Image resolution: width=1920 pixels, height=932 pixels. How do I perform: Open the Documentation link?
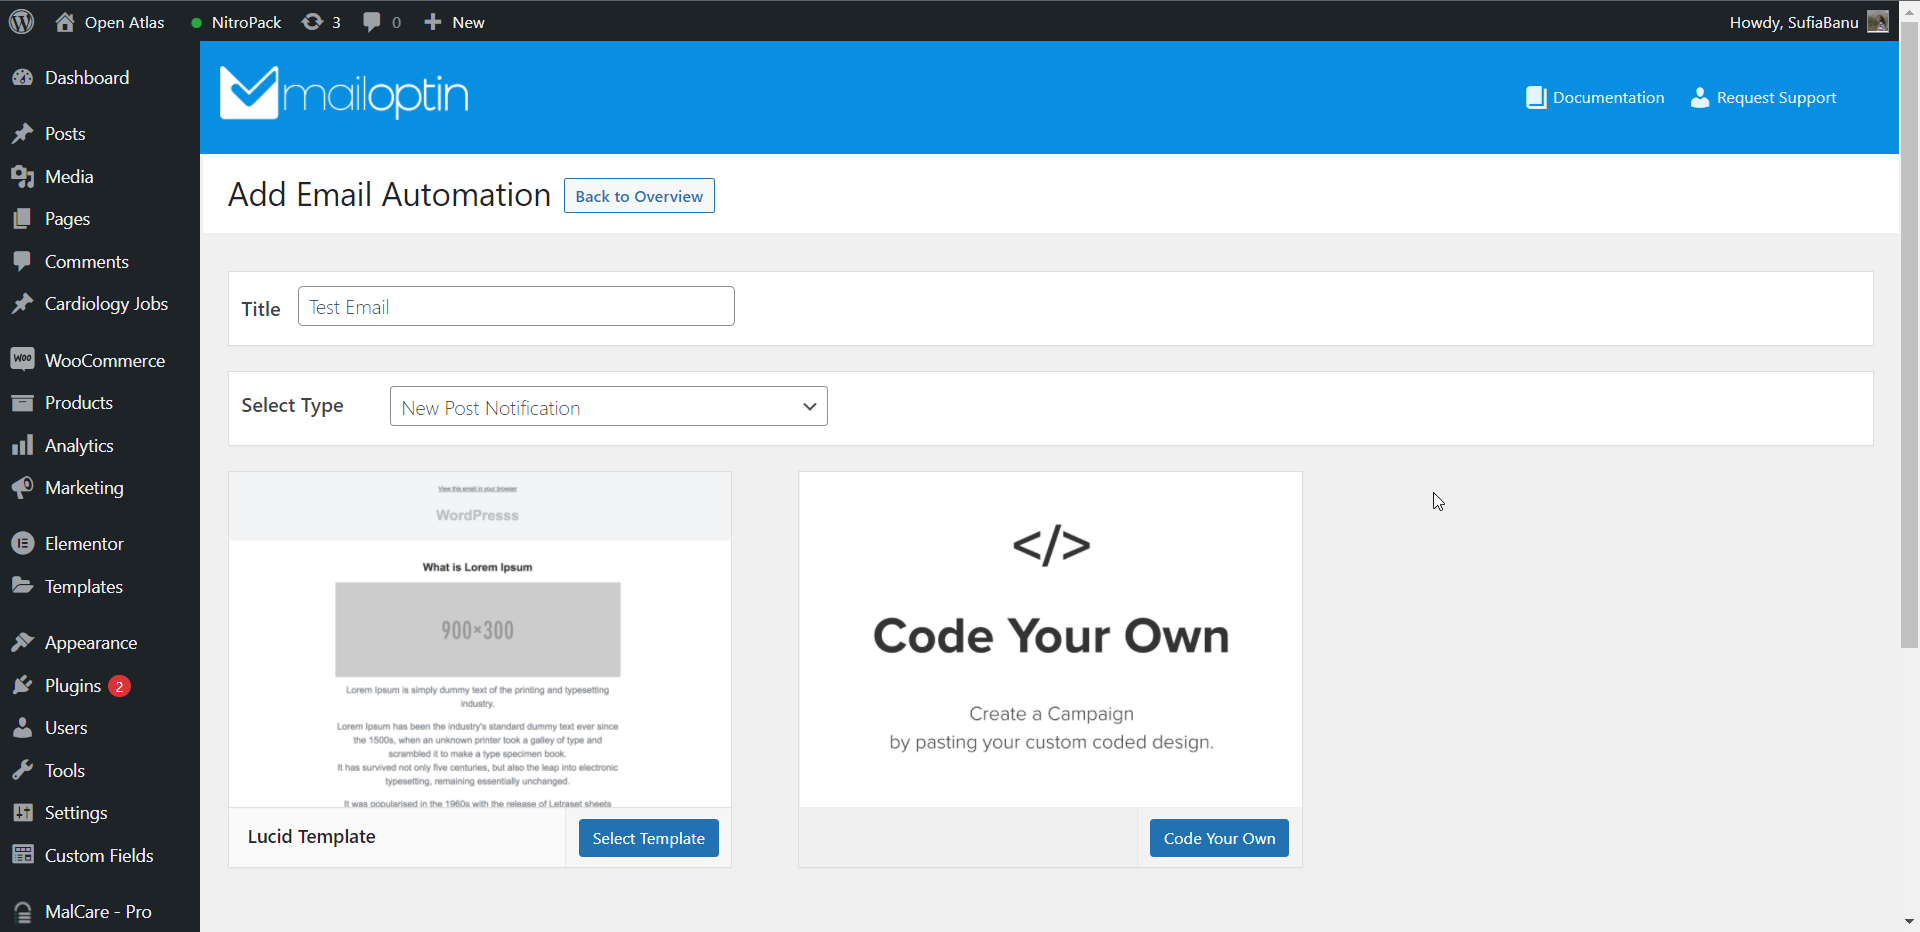coord(1595,97)
